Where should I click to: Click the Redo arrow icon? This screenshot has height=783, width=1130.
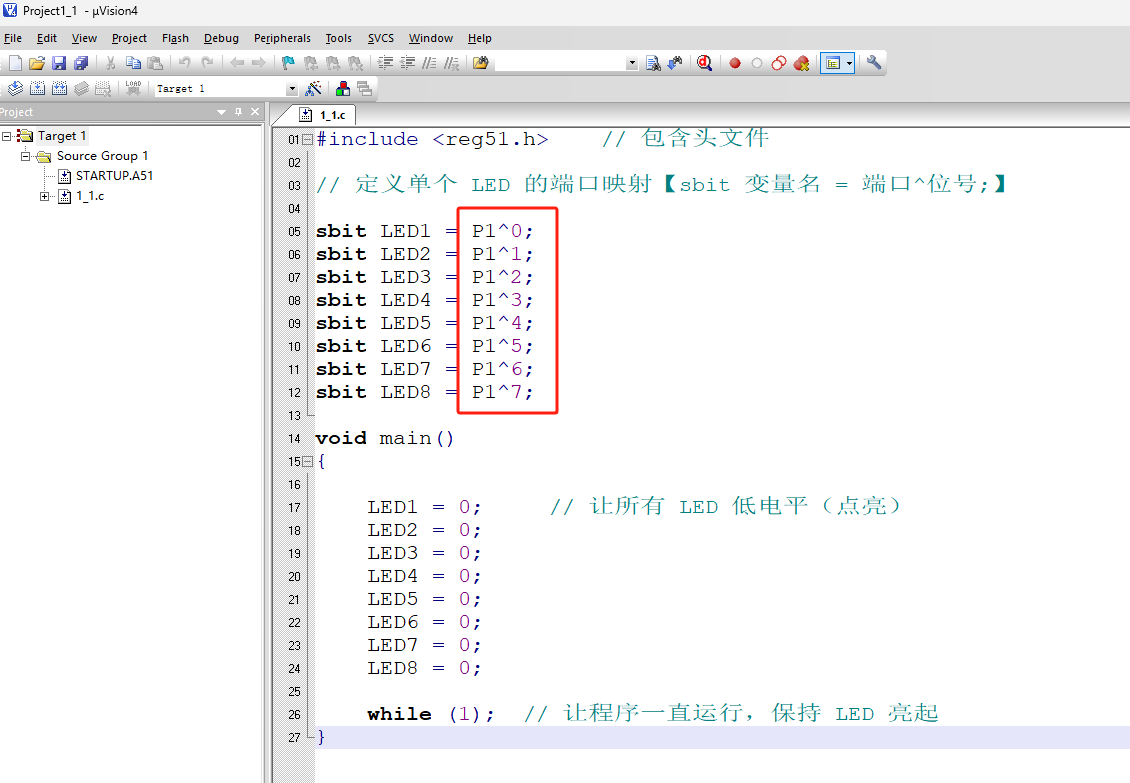[x=207, y=63]
